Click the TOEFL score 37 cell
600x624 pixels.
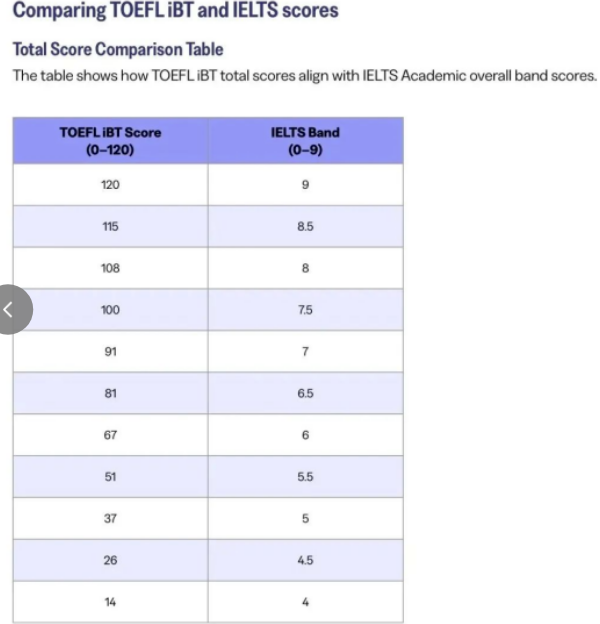110,518
